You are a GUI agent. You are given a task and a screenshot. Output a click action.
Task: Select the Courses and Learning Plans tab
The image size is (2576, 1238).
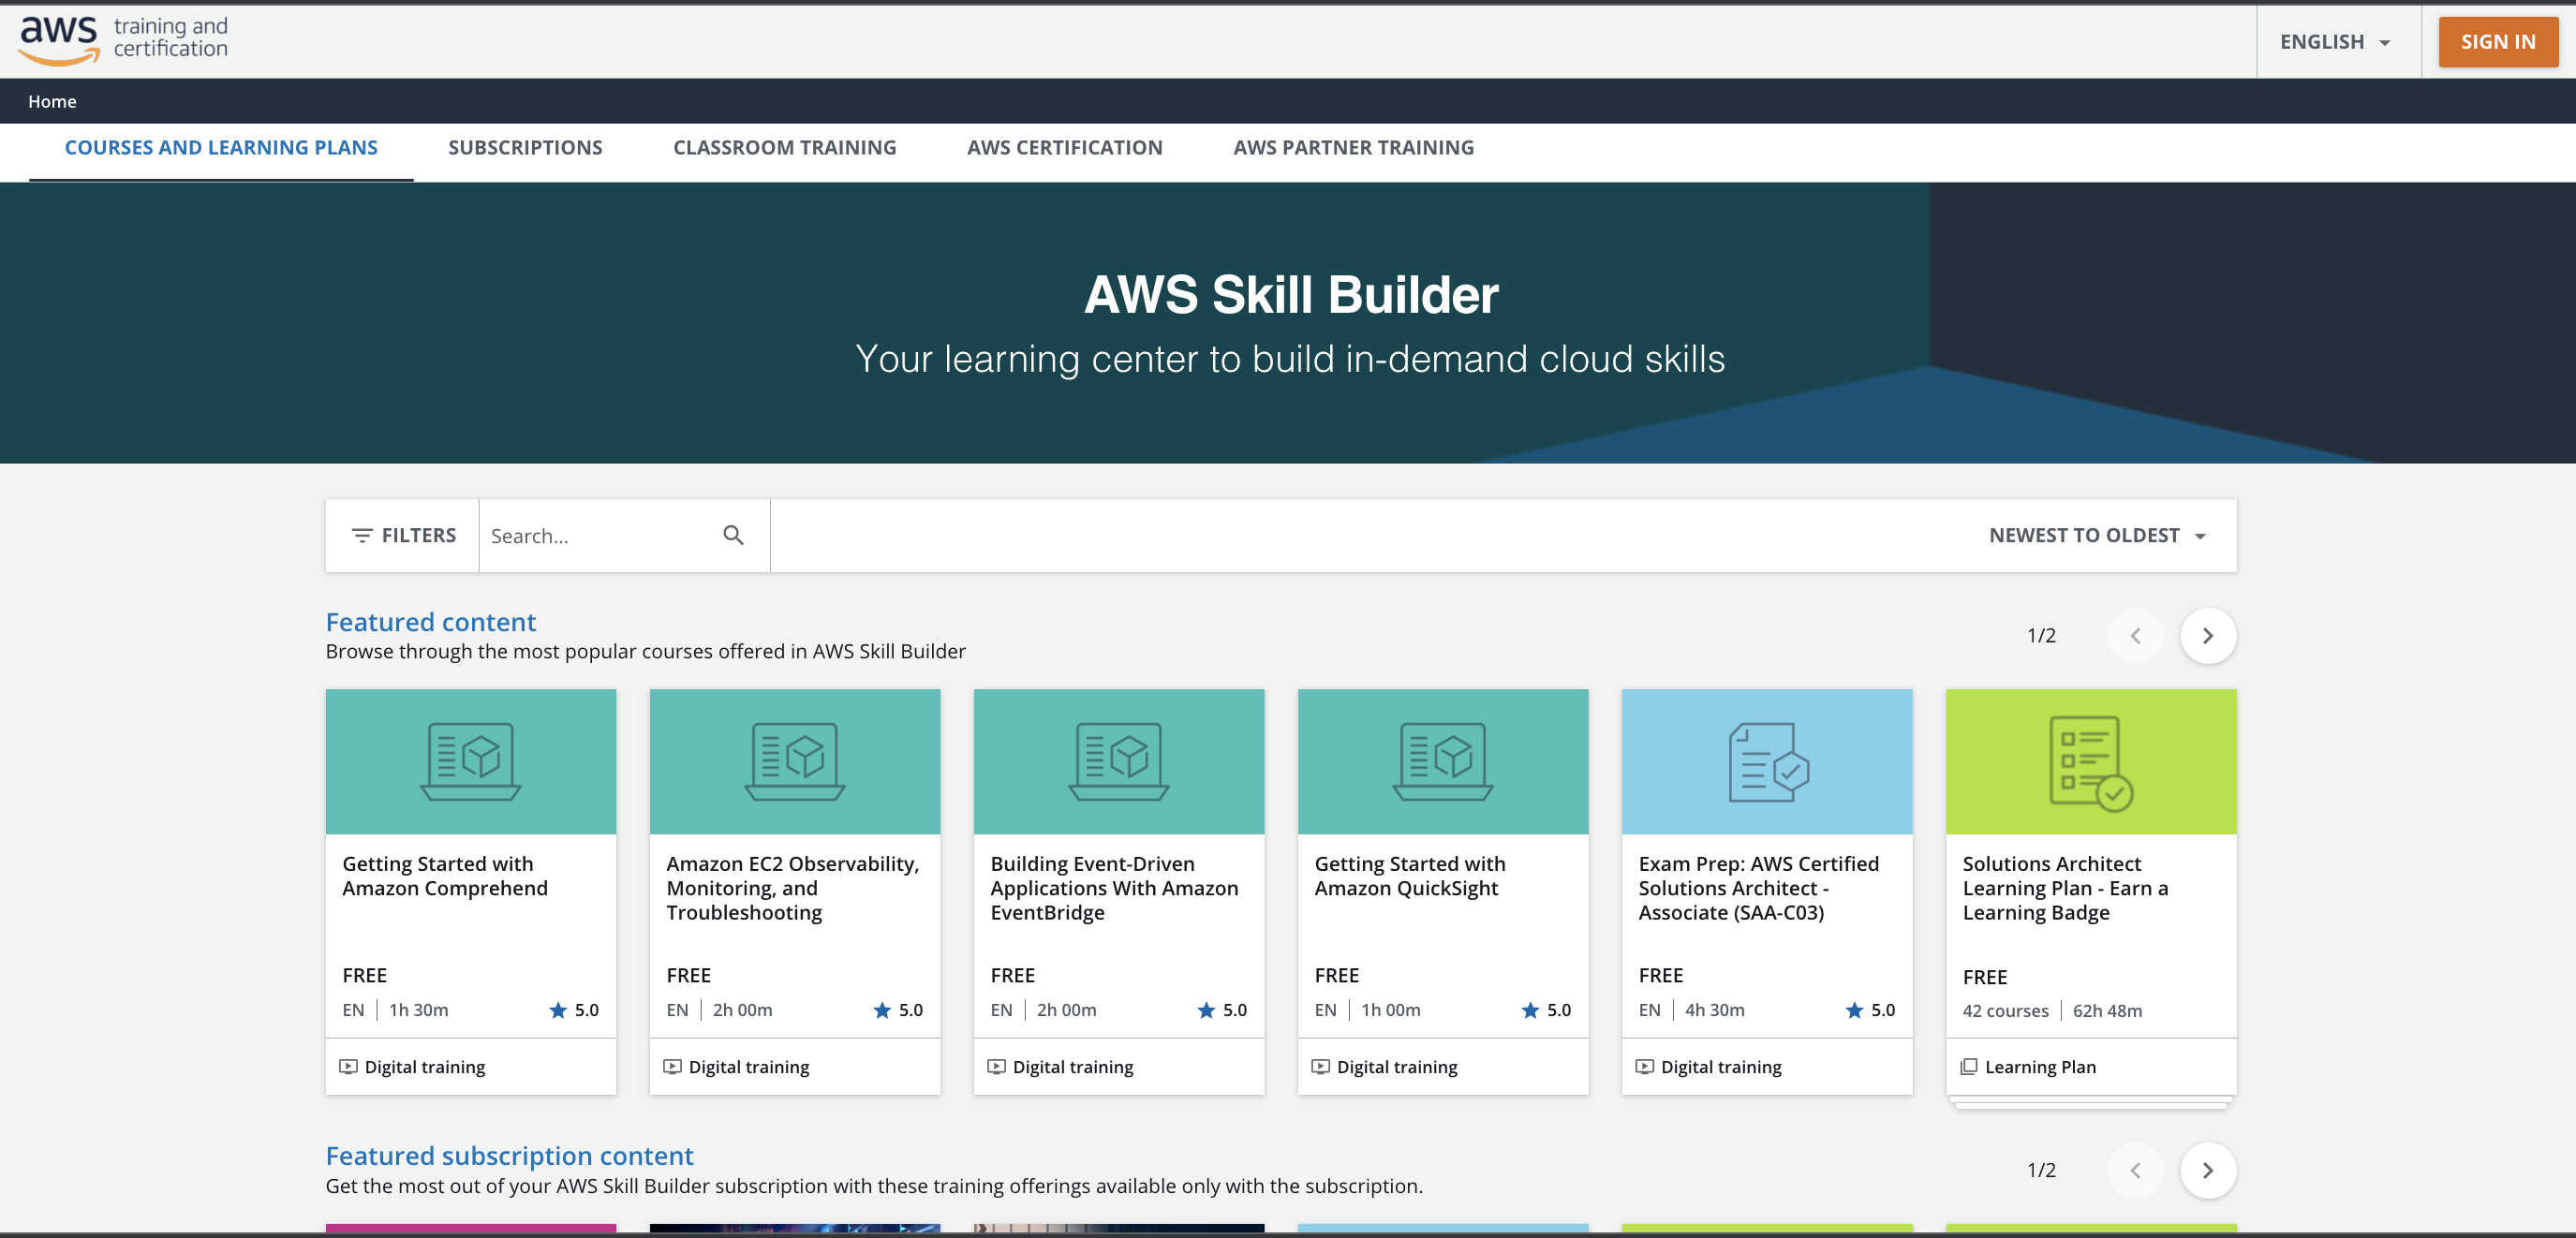click(221, 148)
